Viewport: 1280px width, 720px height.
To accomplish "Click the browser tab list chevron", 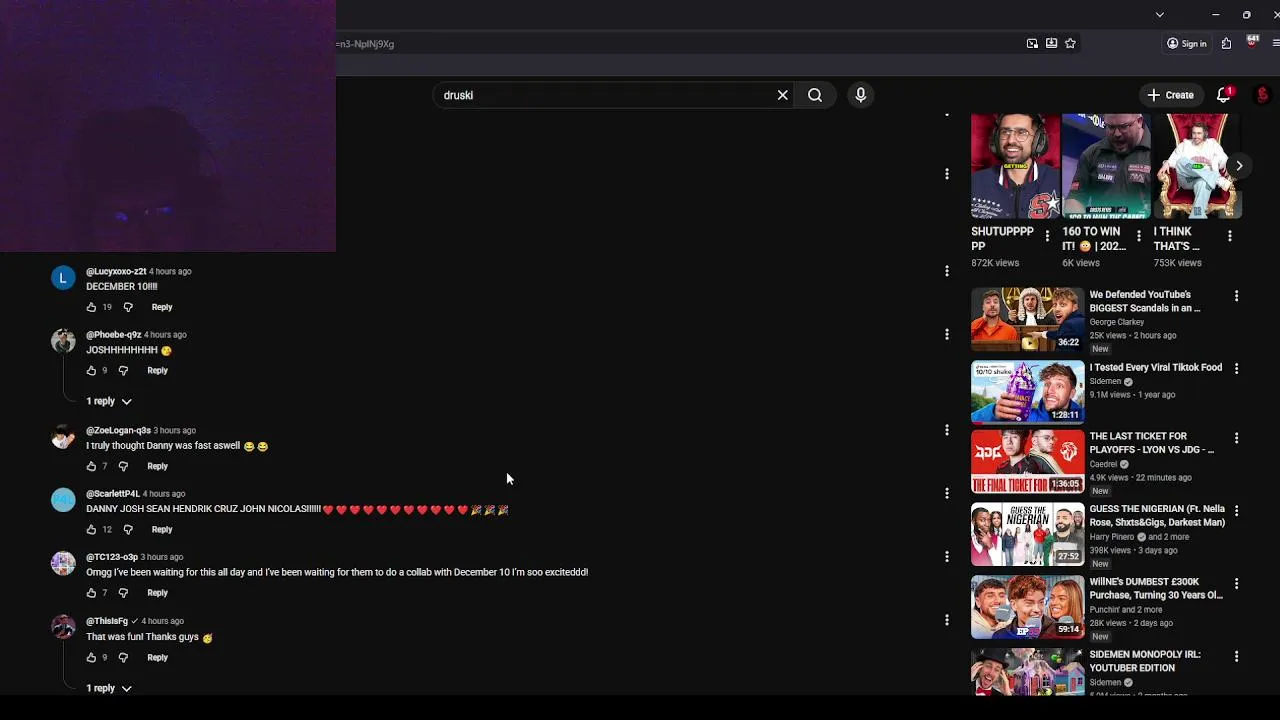I will (1159, 15).
